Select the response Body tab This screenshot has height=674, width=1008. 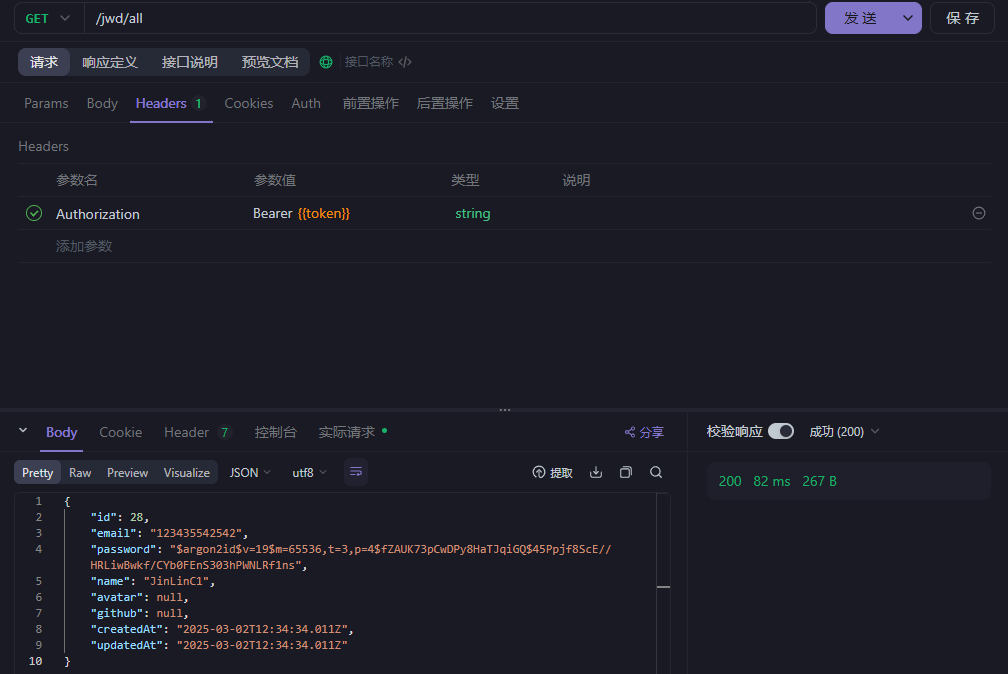click(62, 432)
